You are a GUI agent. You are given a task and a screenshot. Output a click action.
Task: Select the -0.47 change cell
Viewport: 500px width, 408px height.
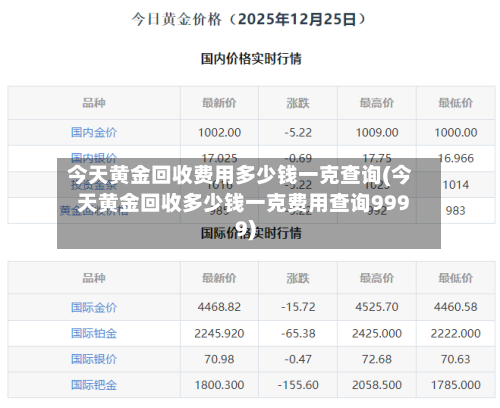pyautogui.click(x=298, y=359)
